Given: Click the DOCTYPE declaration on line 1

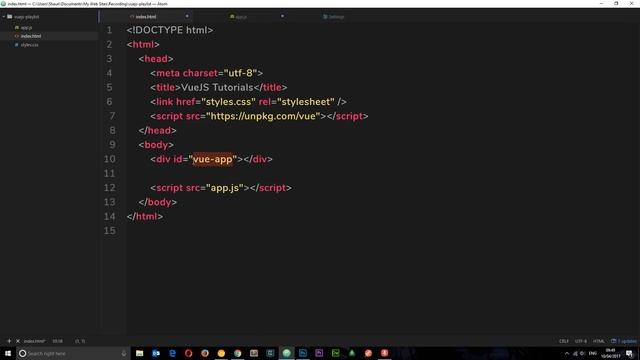Looking at the screenshot, I should 170,30.
